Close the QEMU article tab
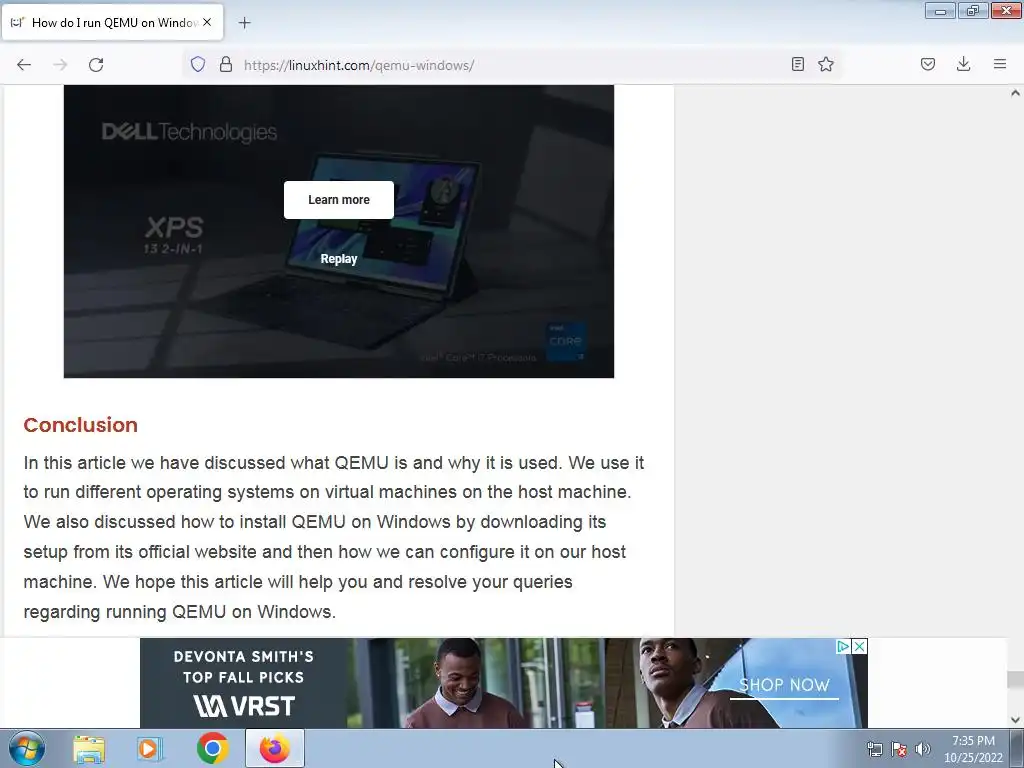This screenshot has height=768, width=1024. coord(207,22)
